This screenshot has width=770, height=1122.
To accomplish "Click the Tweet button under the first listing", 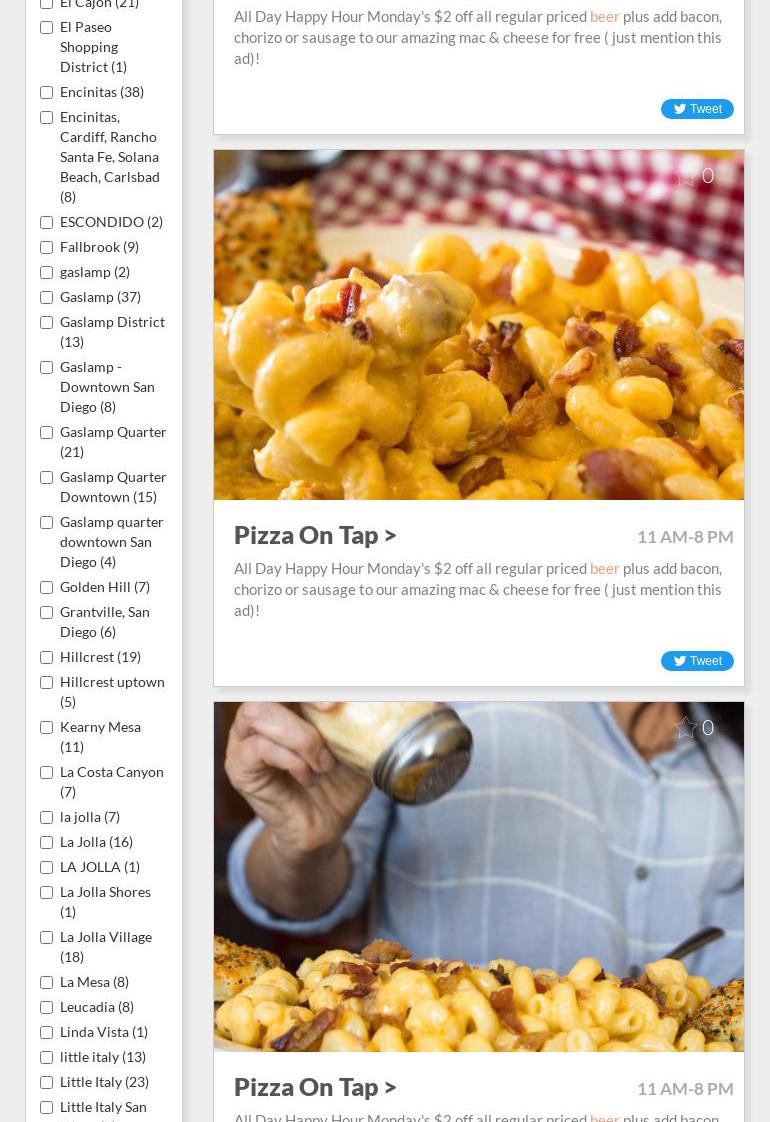I will click(x=697, y=109).
